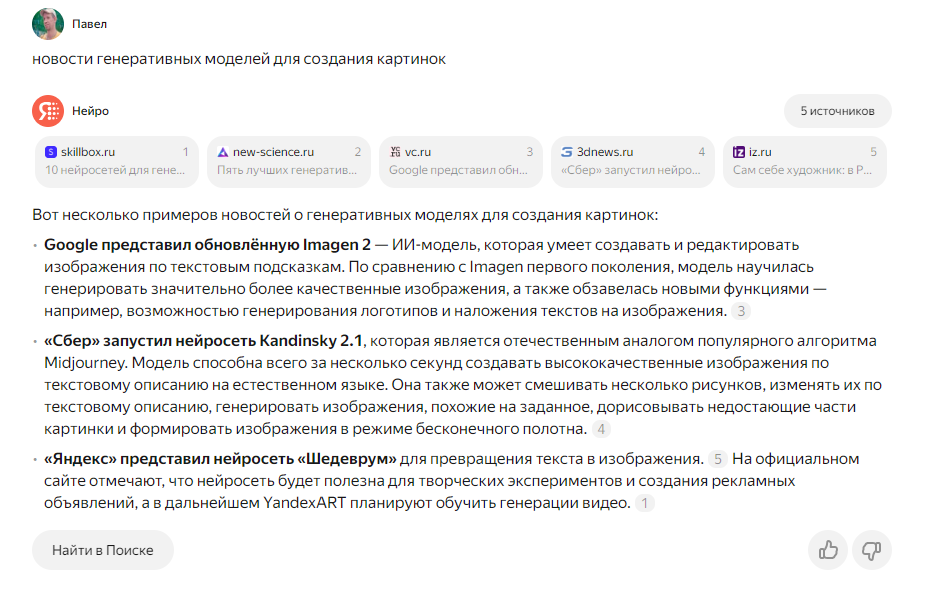950x598 pixels.
Task: Click the skillbox.ru favicon icon
Action: point(51,152)
